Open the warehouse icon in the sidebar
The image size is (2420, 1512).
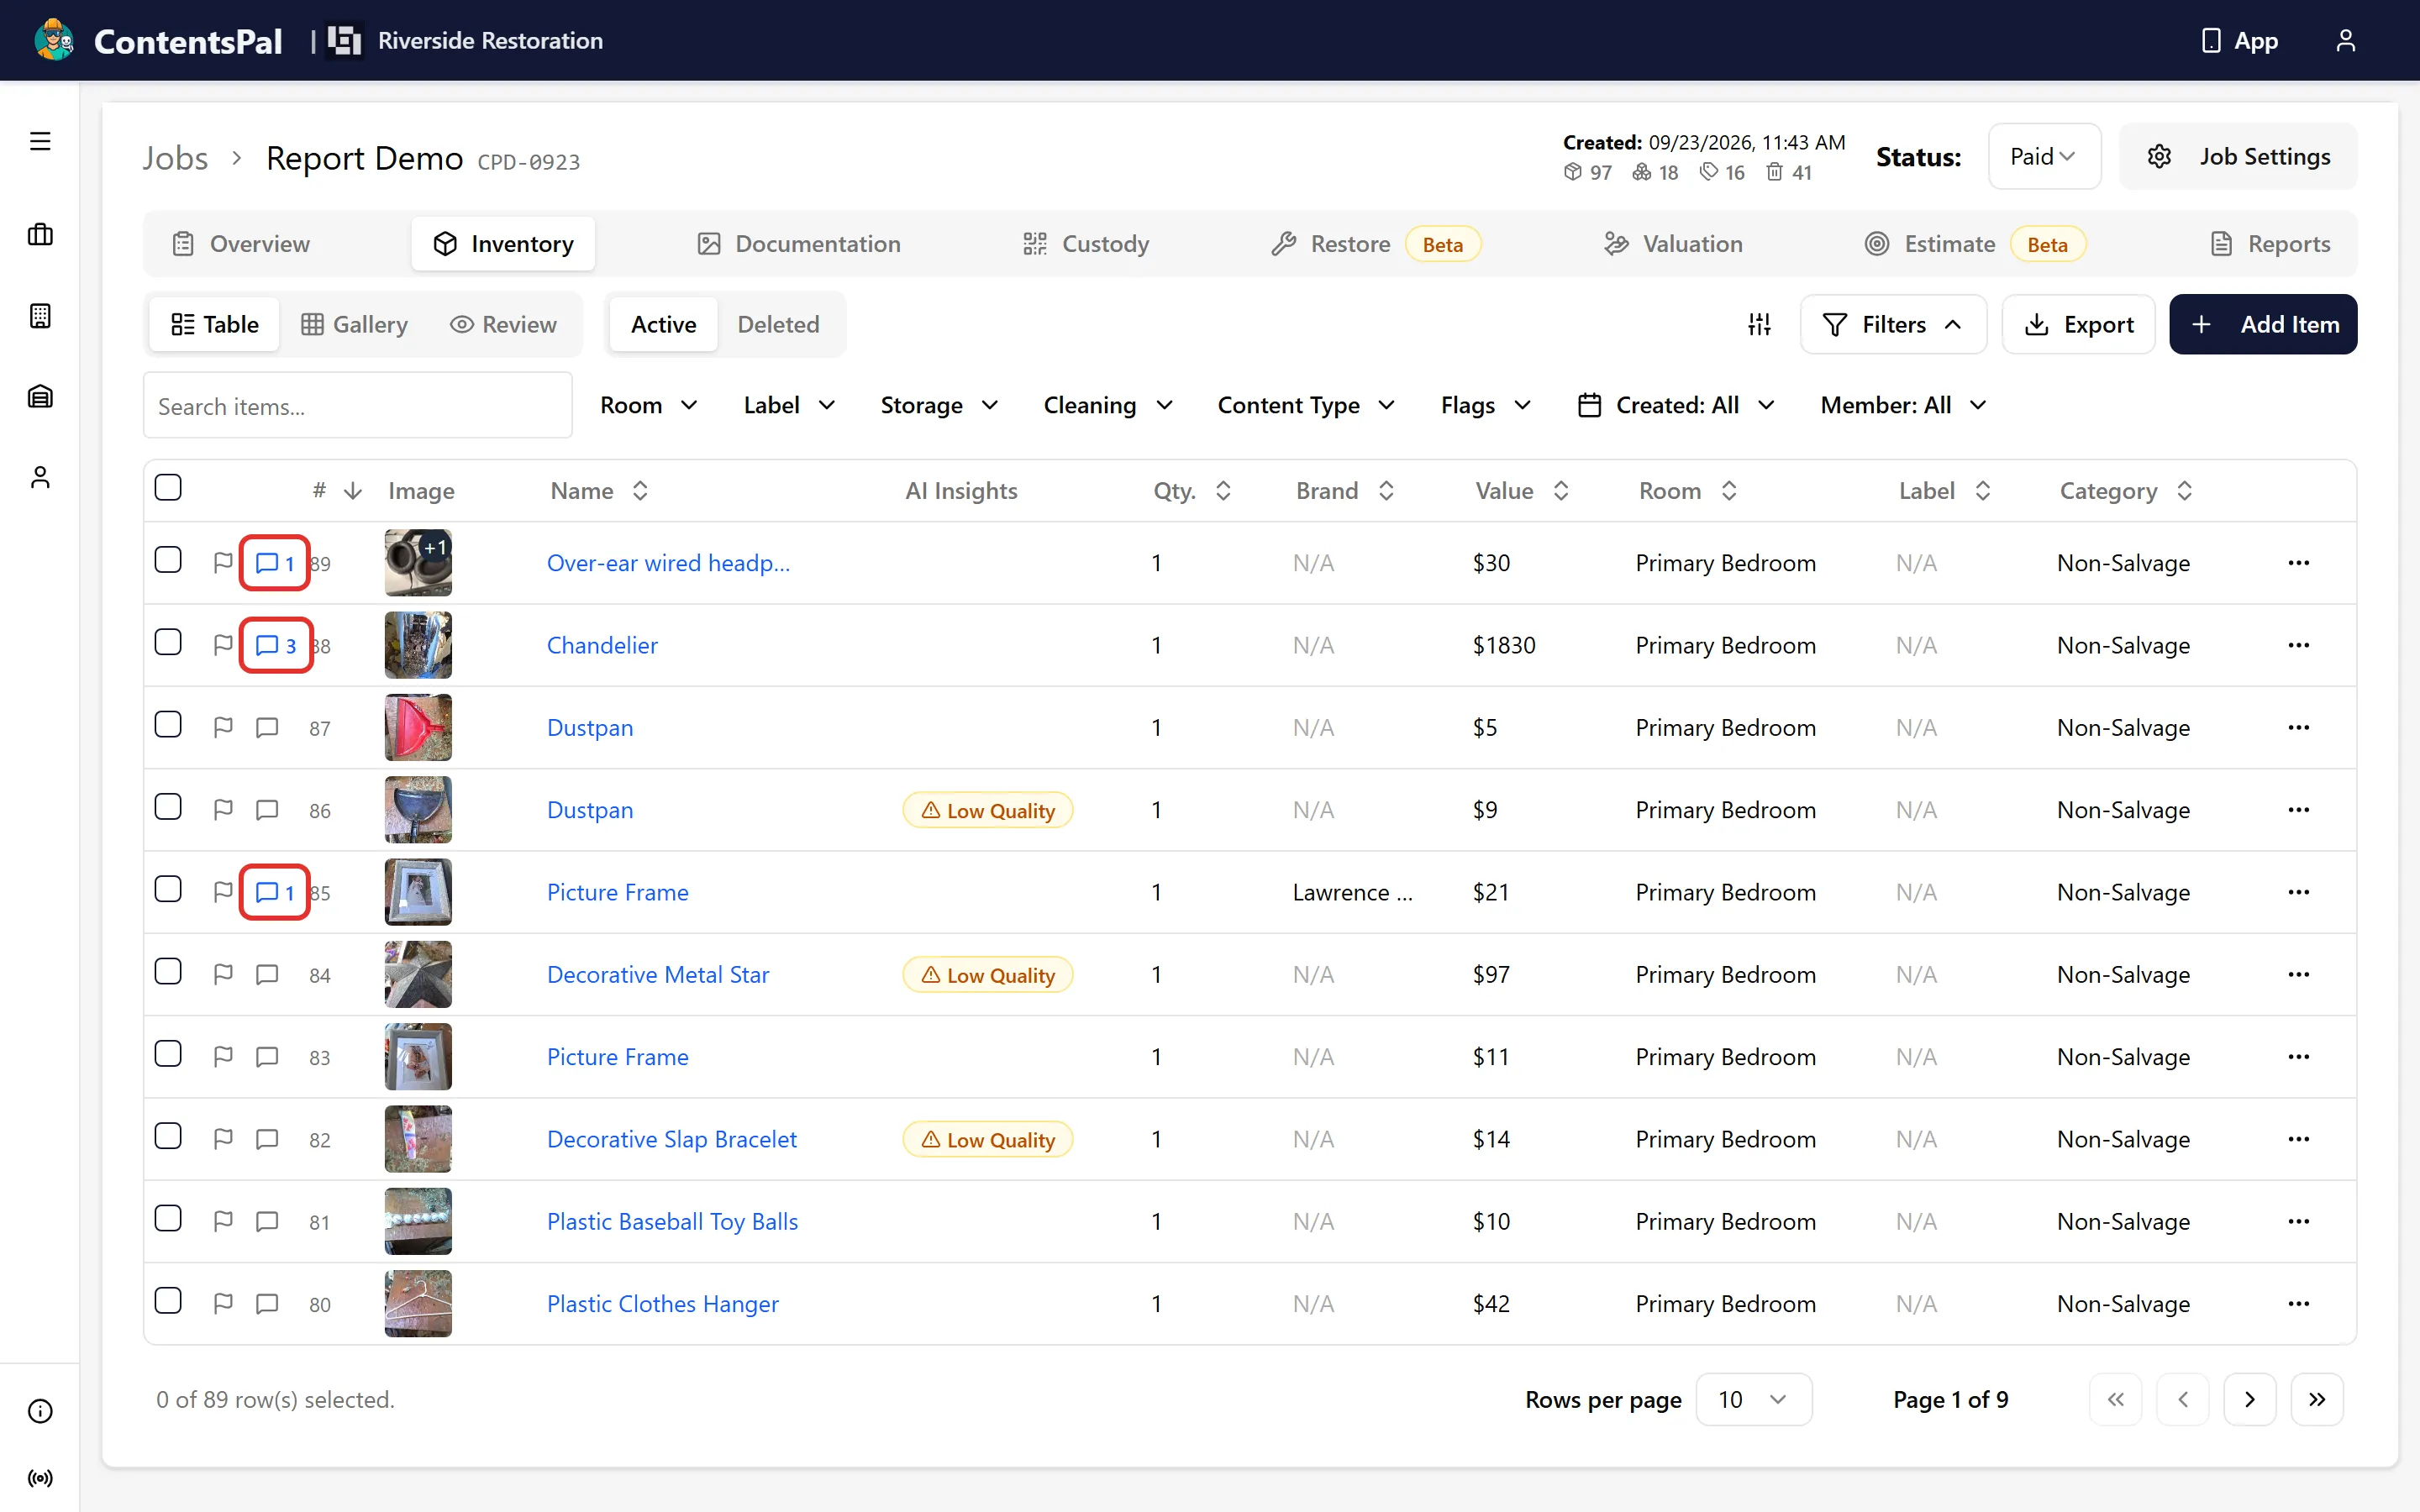pos(40,396)
